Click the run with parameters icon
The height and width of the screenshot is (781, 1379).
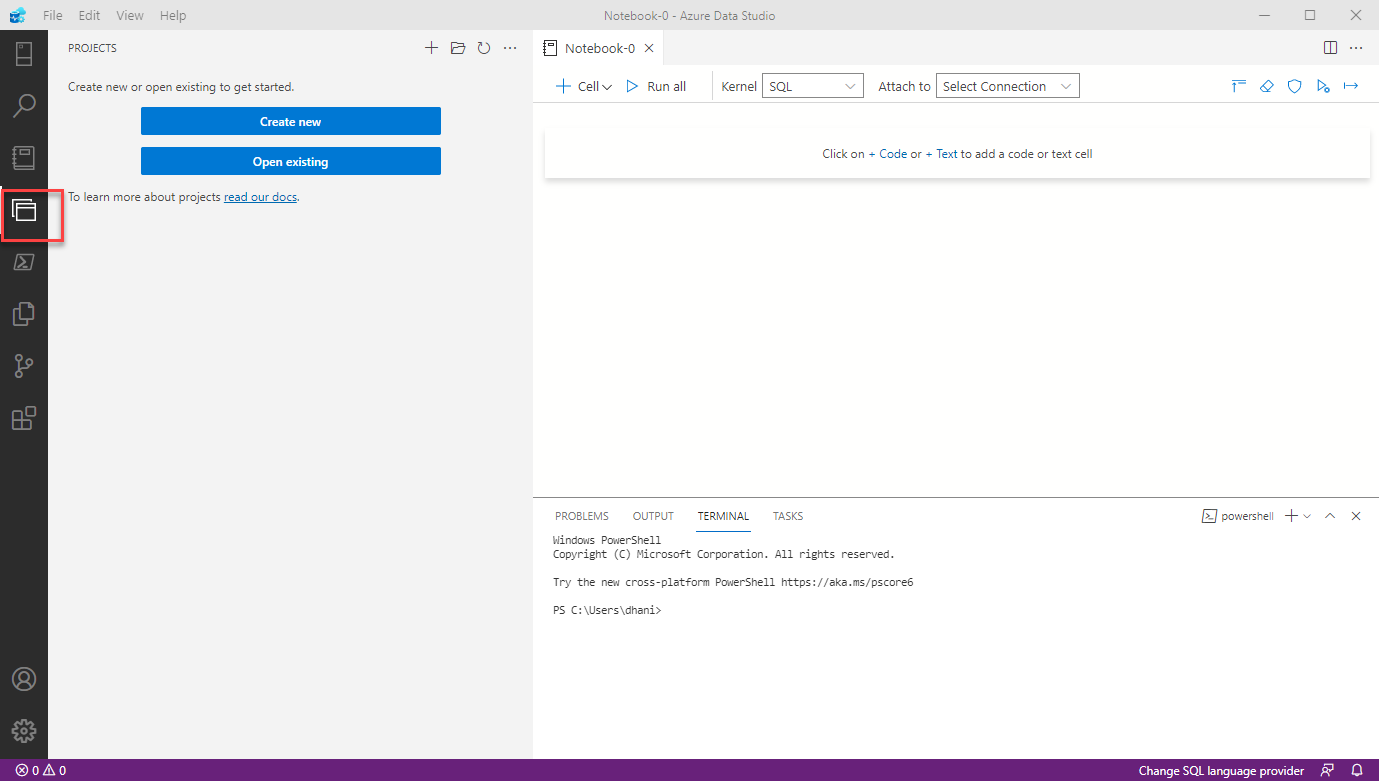click(x=1323, y=86)
